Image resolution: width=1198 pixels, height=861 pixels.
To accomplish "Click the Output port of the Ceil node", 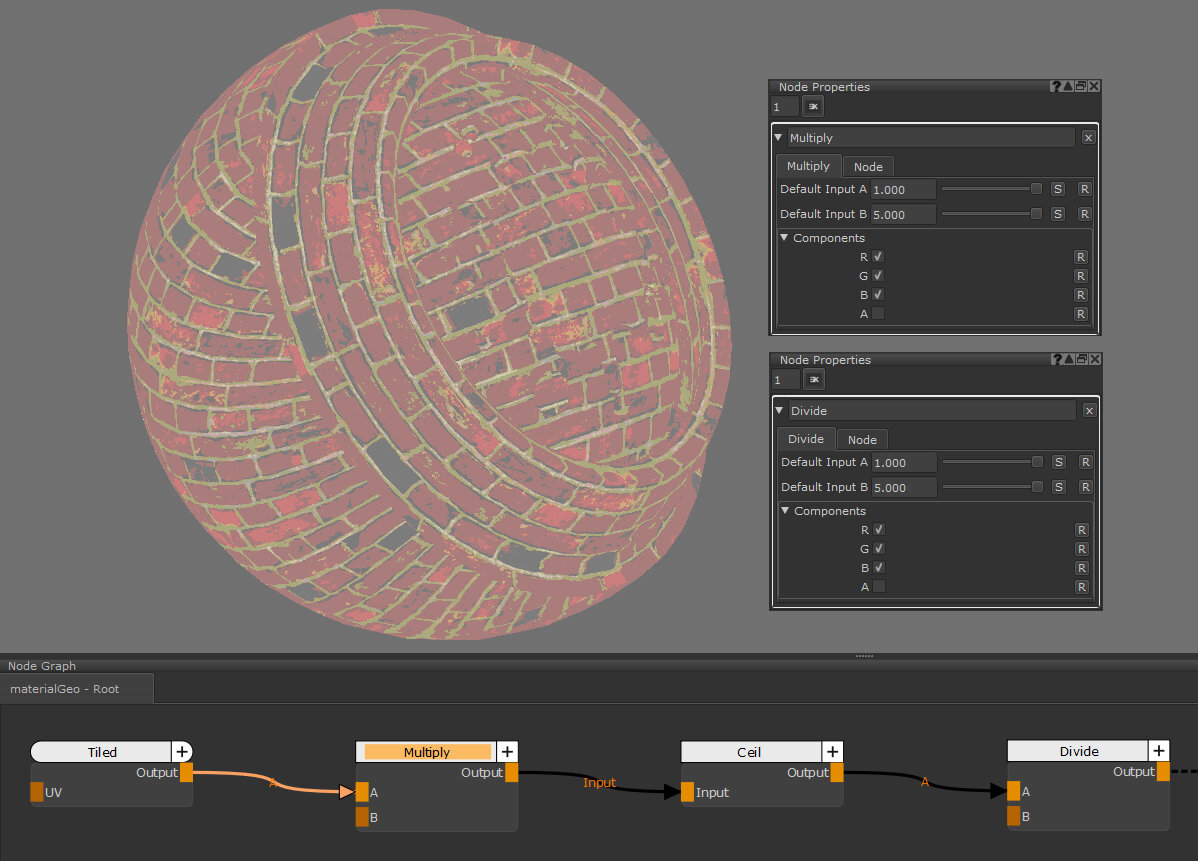I will [x=837, y=773].
